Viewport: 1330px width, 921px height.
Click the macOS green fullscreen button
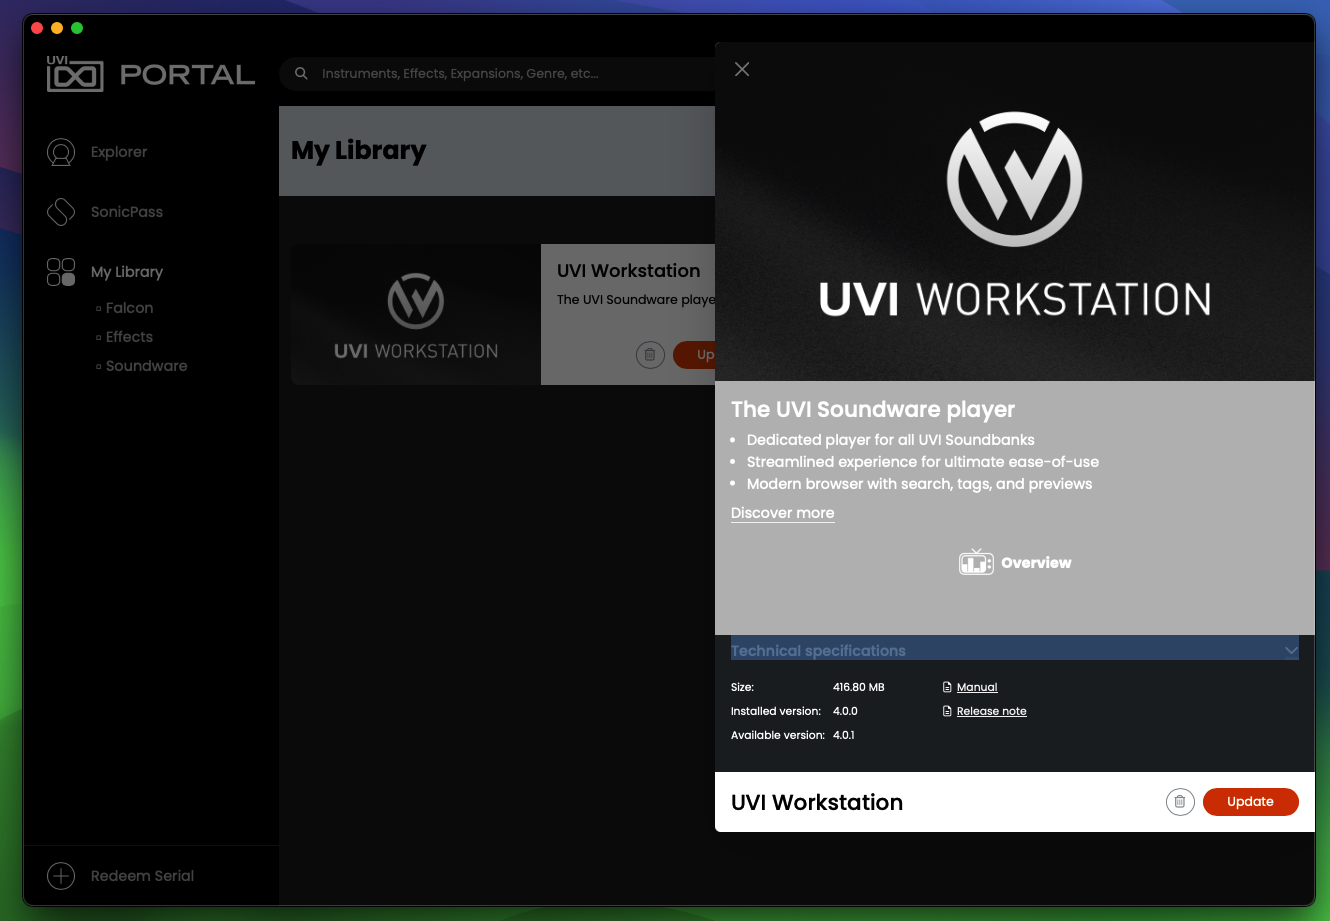(x=77, y=28)
